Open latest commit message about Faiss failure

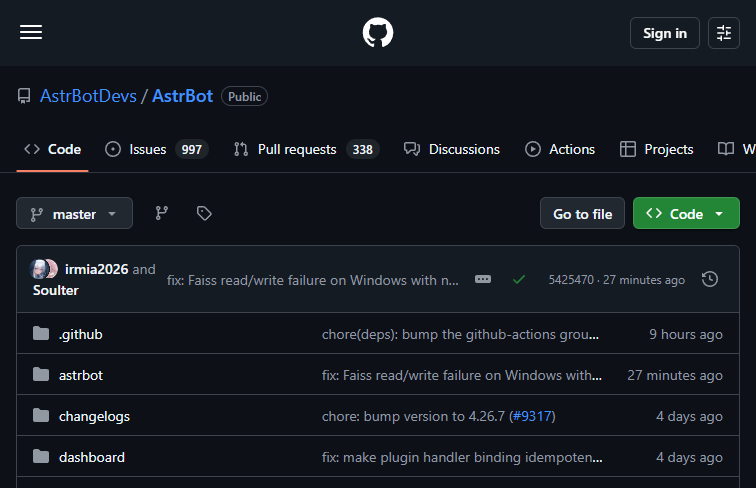click(312, 280)
